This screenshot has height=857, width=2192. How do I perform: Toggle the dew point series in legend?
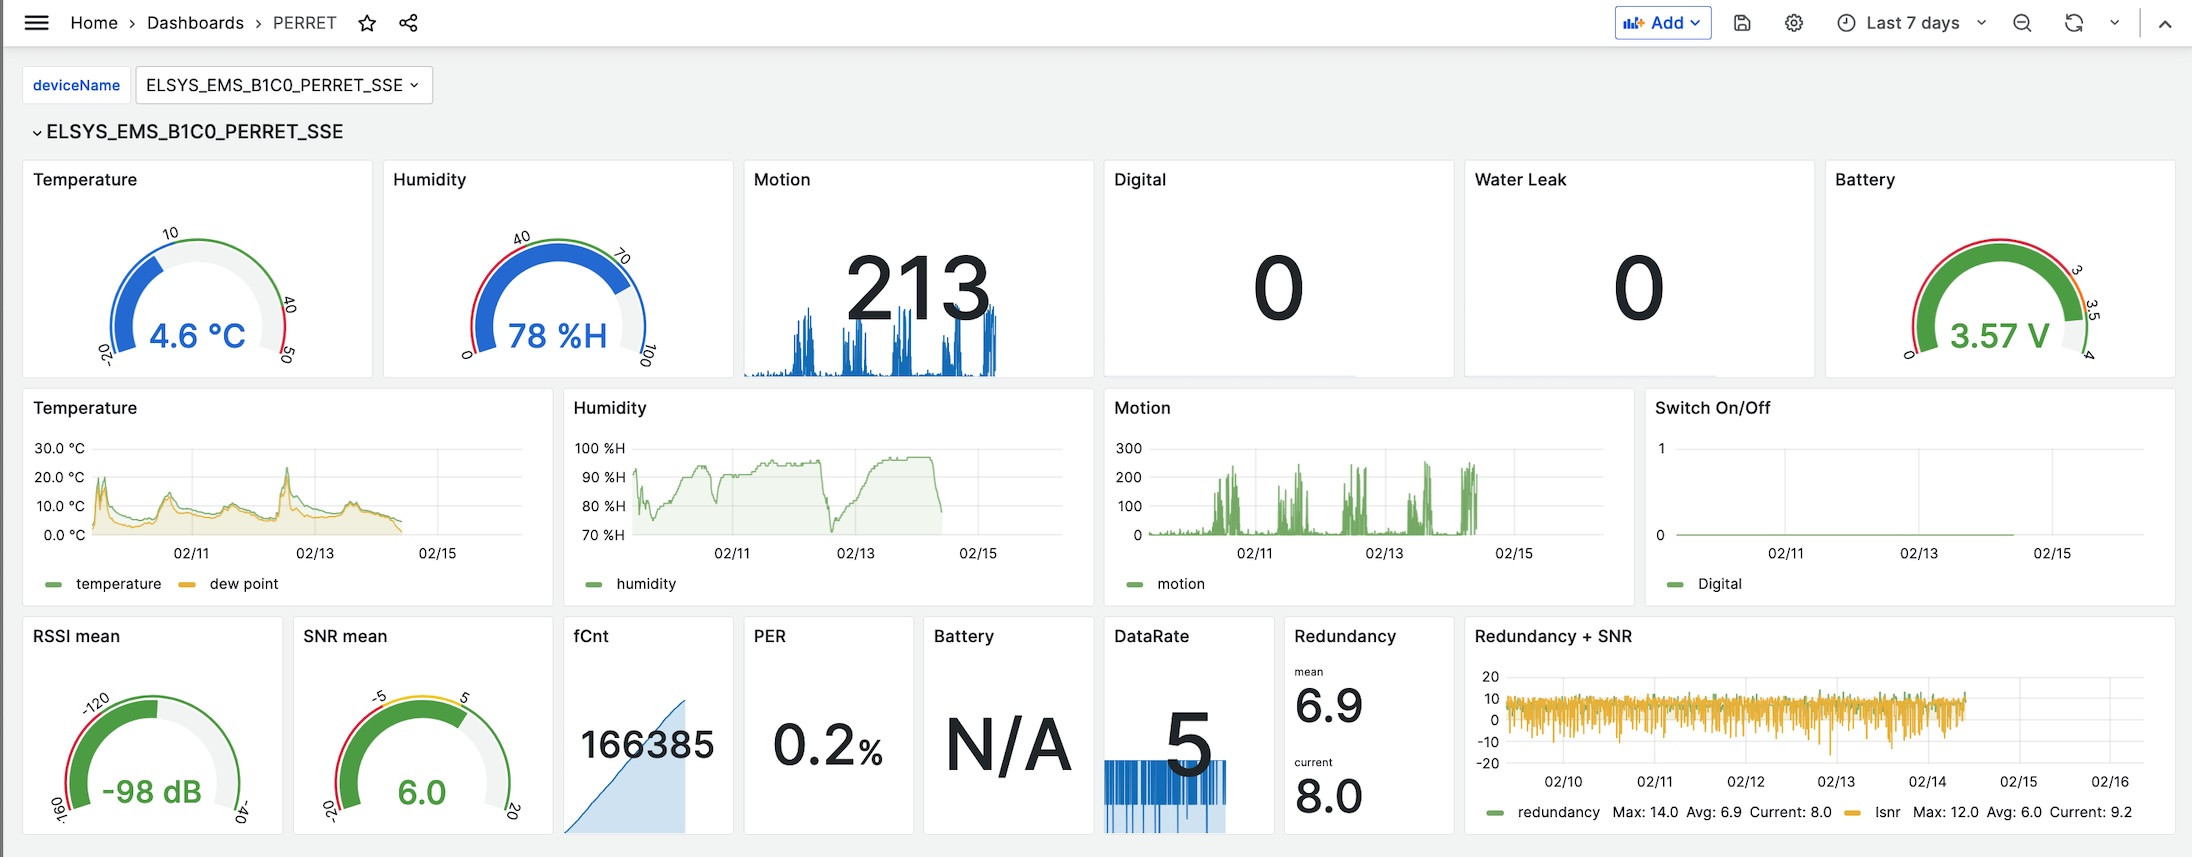[243, 584]
